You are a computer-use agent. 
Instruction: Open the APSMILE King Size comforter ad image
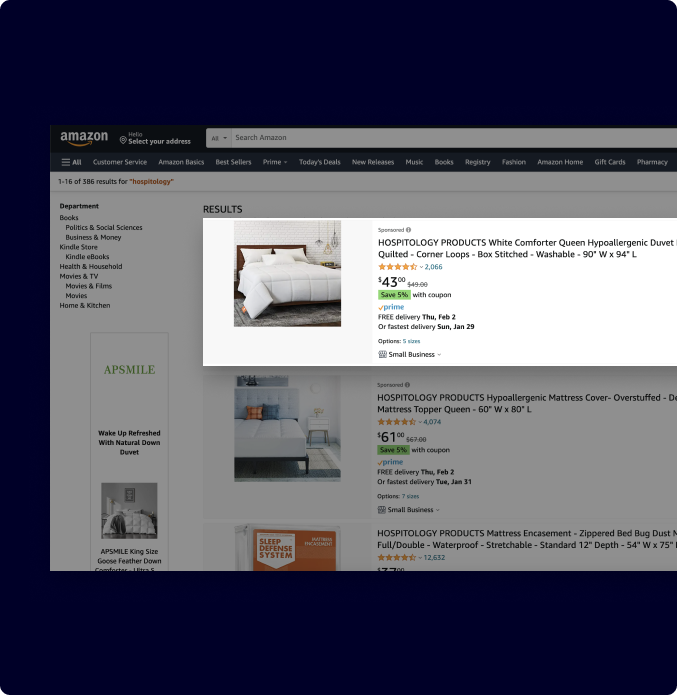(129, 511)
